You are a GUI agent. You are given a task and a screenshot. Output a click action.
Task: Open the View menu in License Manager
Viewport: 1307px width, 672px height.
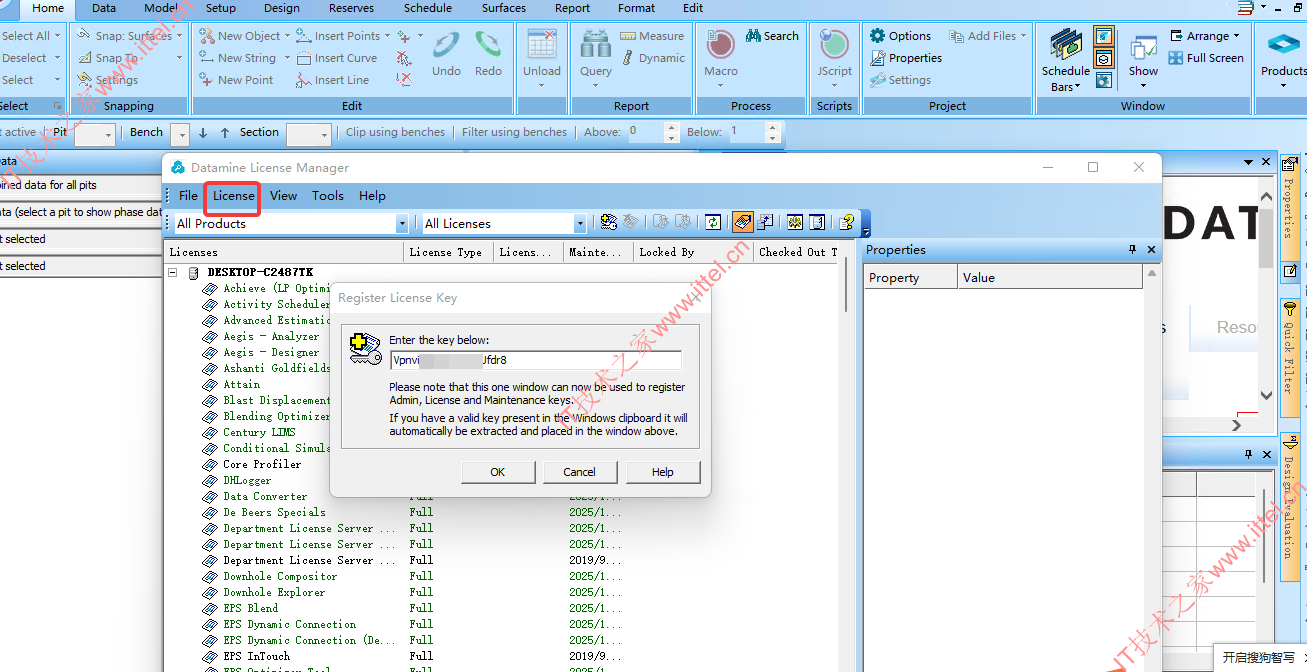283,196
